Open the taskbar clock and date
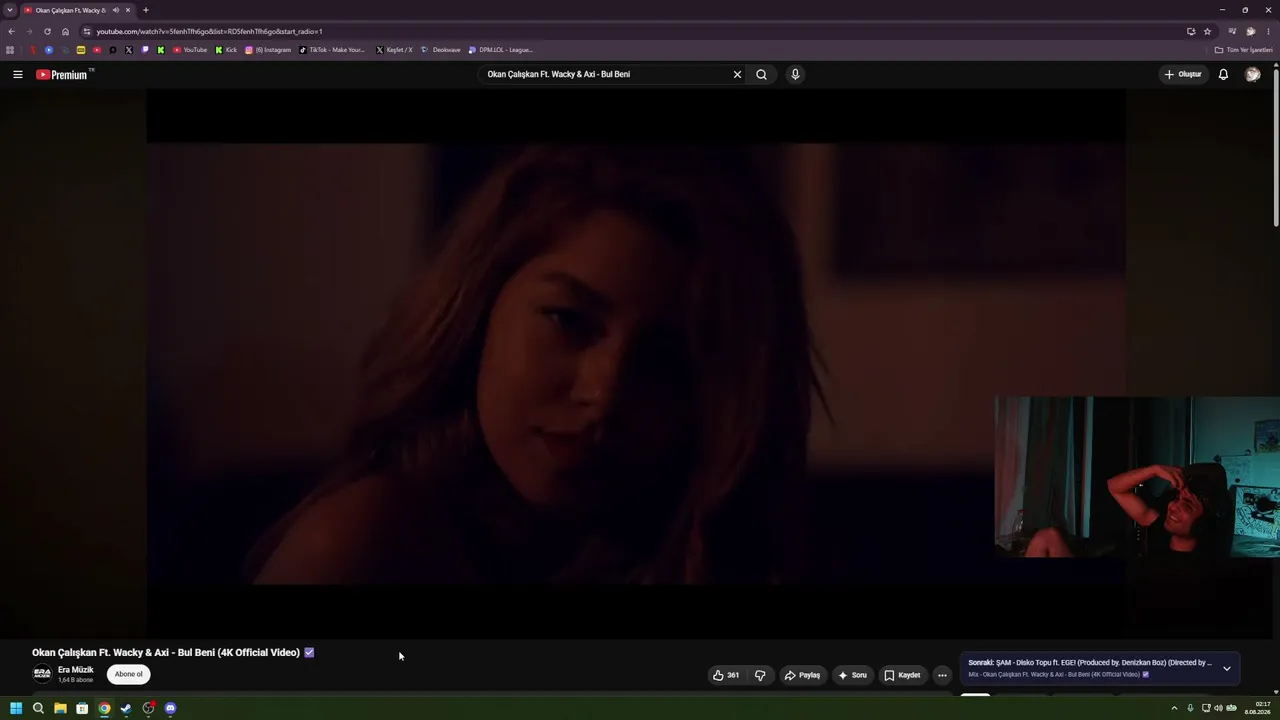Viewport: 1280px width, 720px height. coord(1257,708)
